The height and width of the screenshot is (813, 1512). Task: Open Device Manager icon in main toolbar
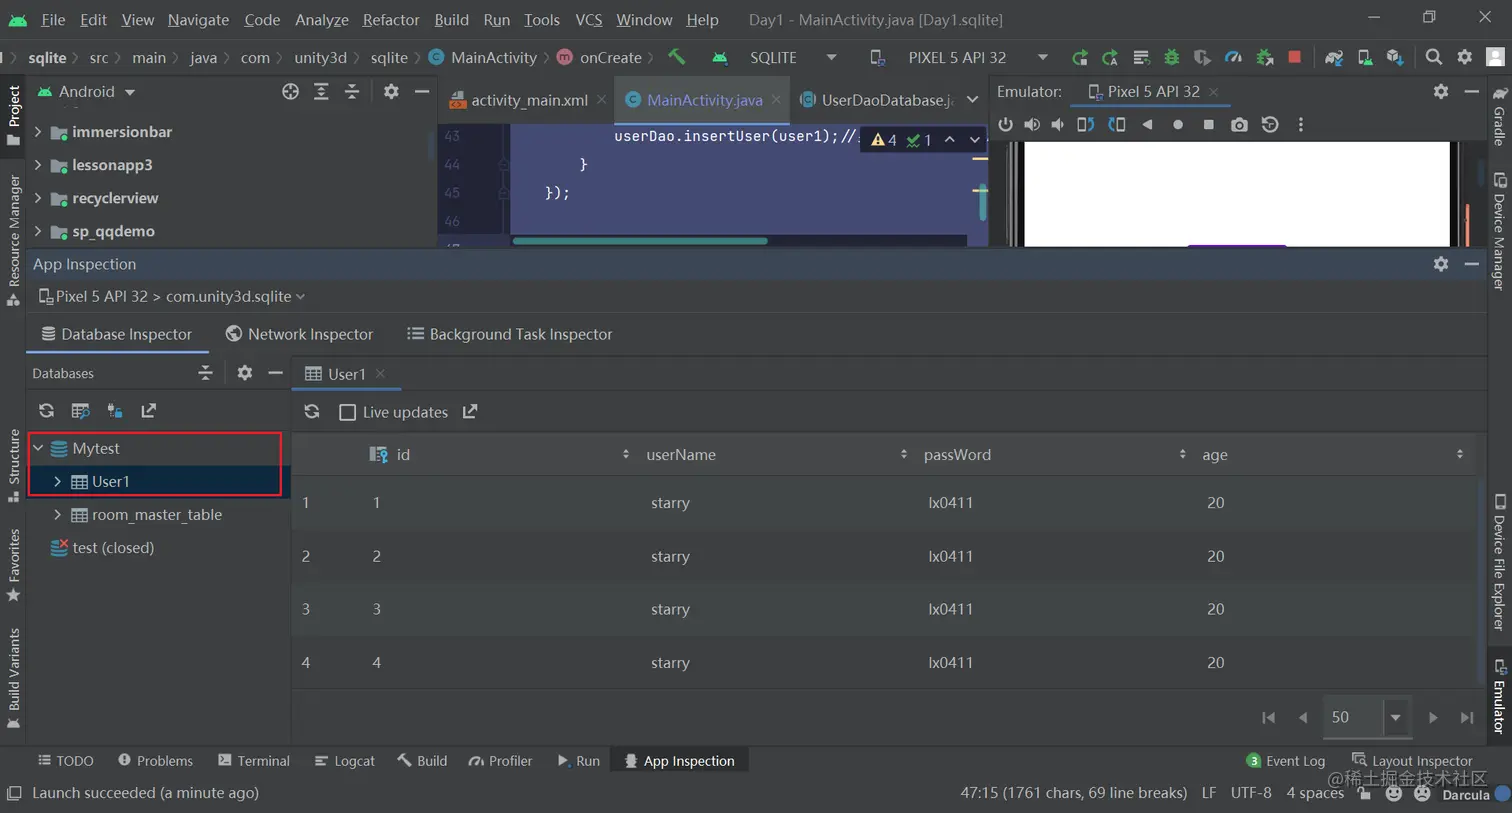tap(1364, 58)
